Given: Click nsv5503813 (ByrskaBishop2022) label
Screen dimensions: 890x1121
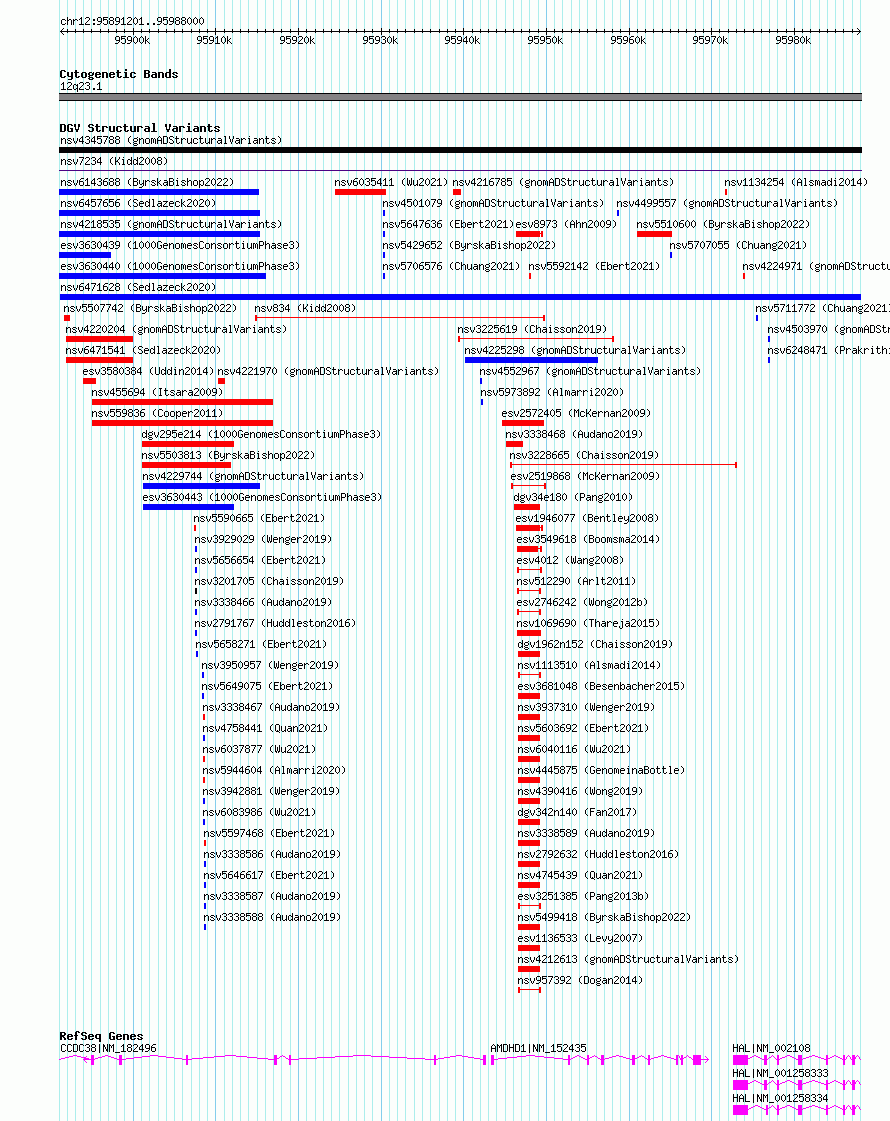Looking at the screenshot, I should tap(228, 455).
